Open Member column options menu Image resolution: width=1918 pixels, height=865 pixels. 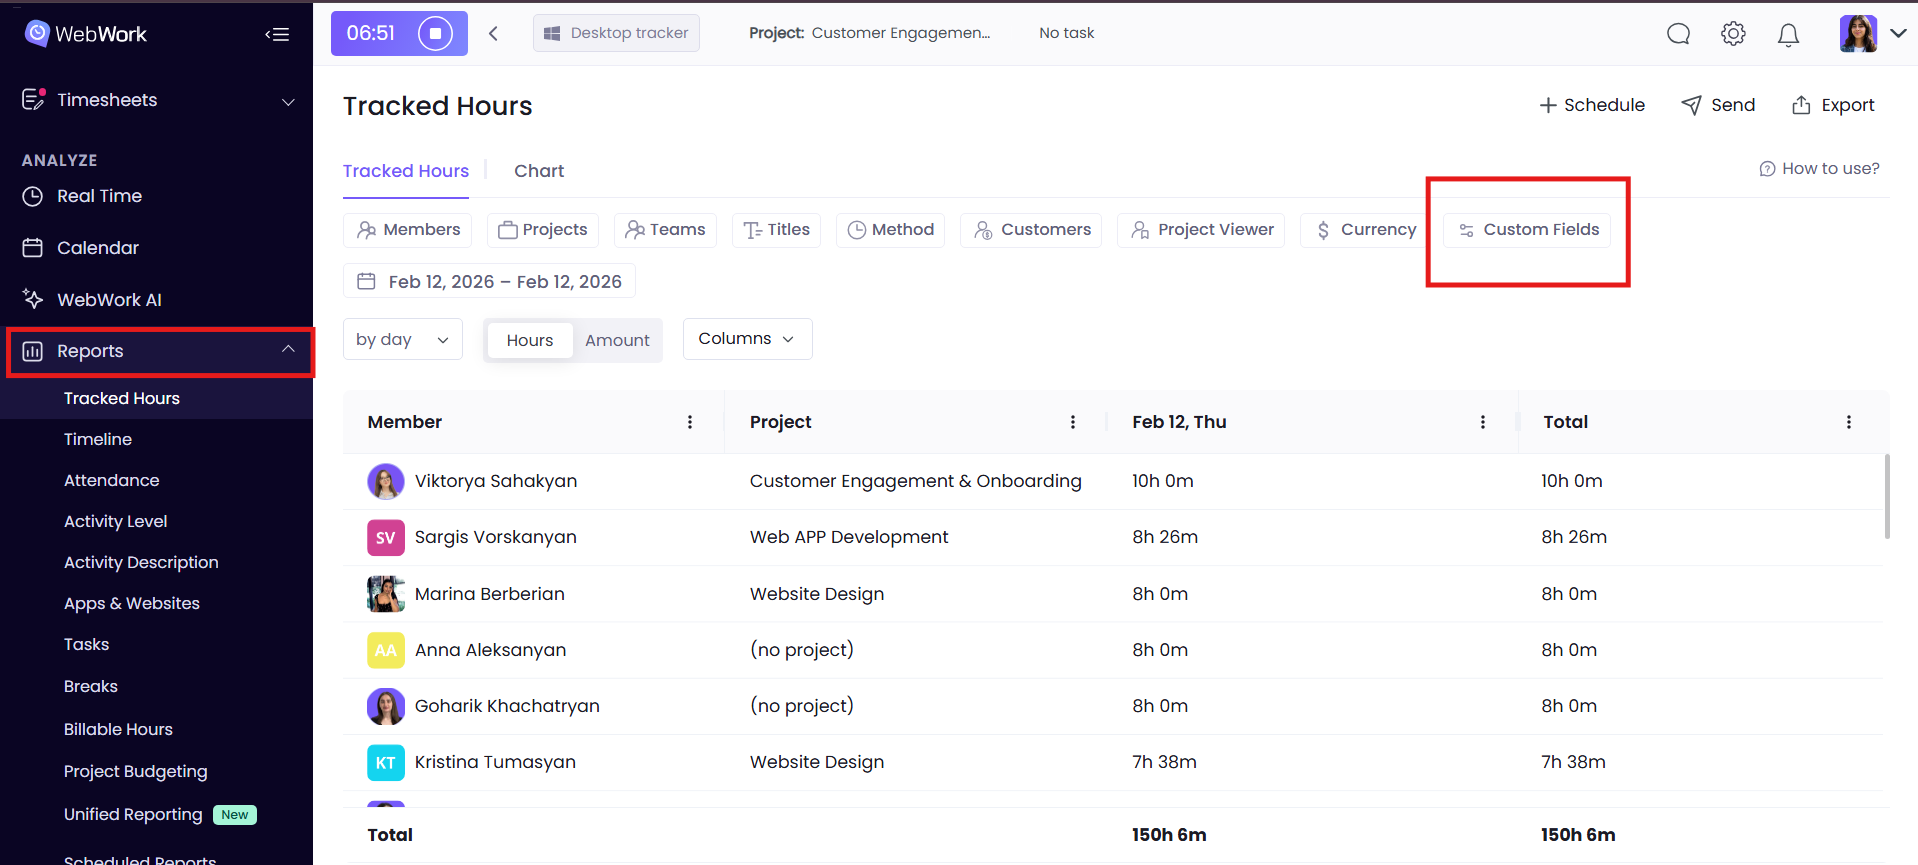pyautogui.click(x=690, y=422)
